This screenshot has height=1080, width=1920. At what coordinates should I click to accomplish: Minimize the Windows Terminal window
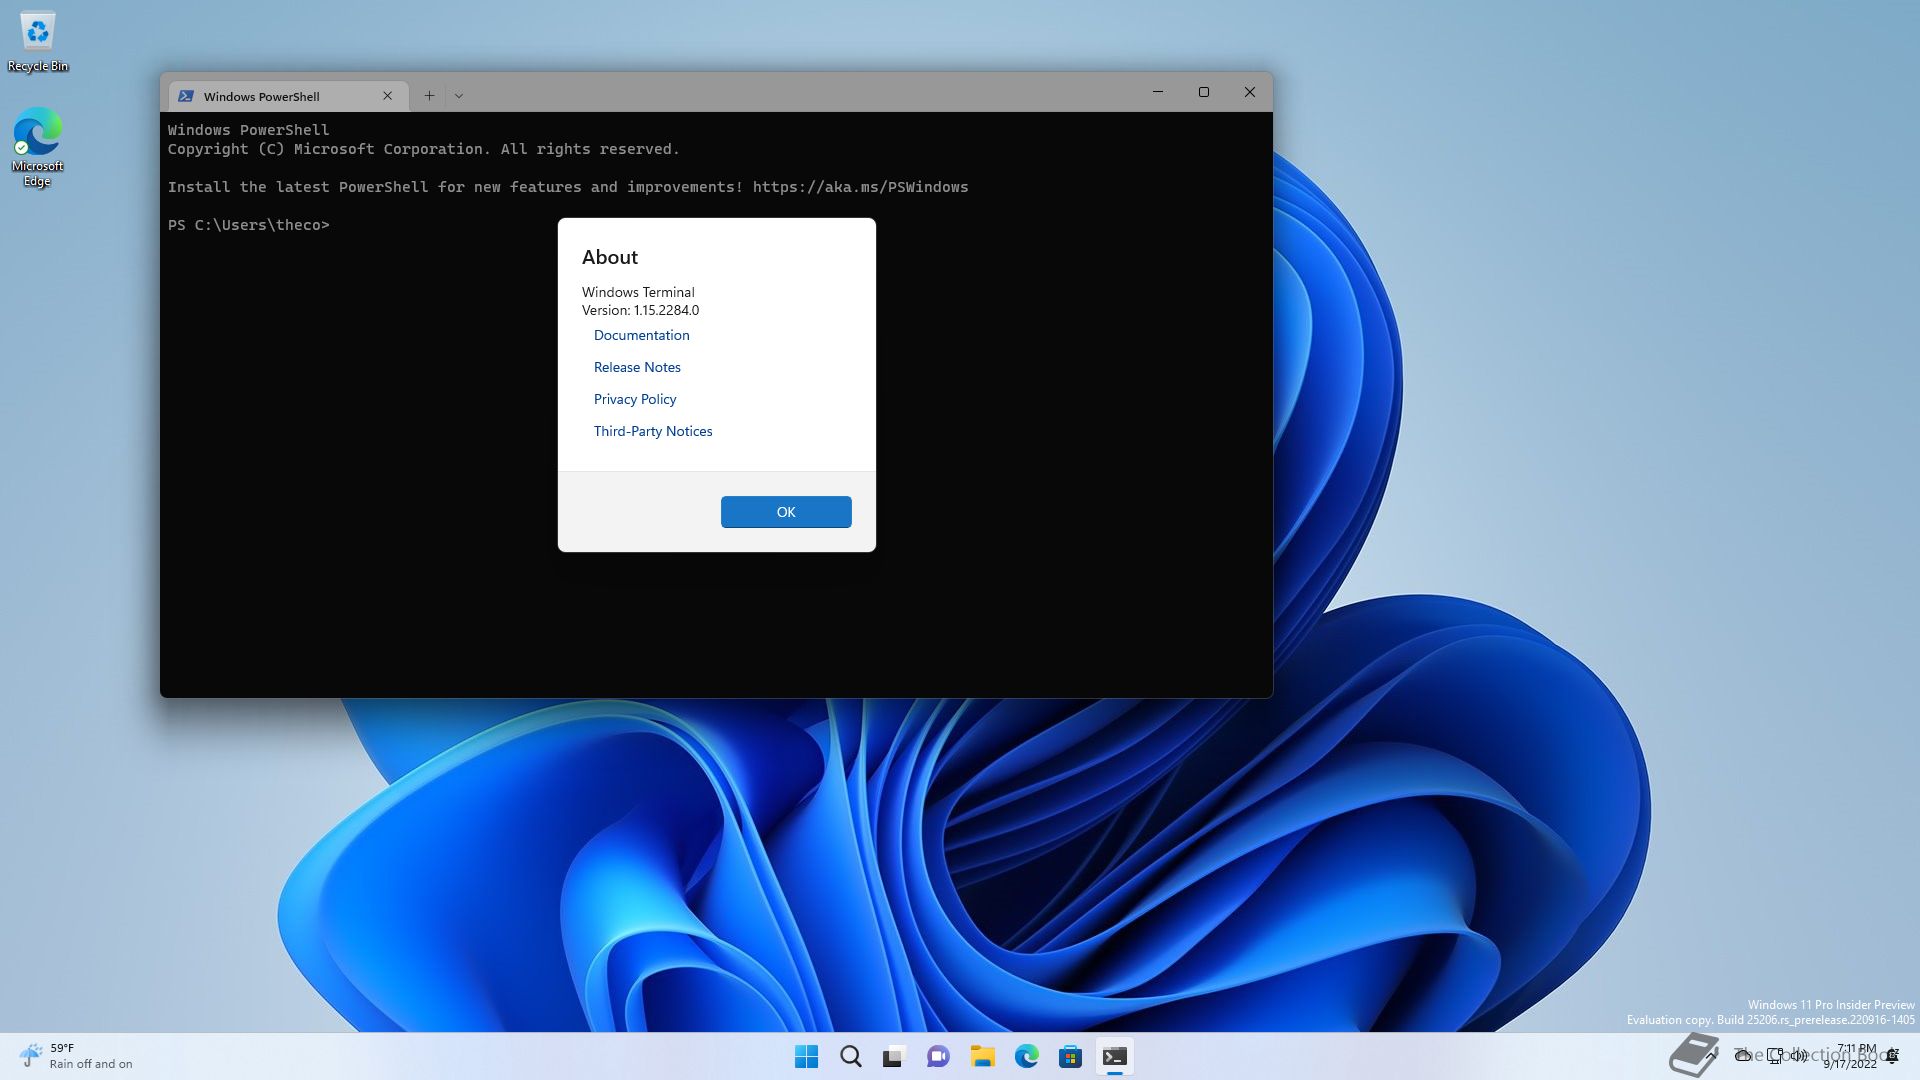(1158, 92)
